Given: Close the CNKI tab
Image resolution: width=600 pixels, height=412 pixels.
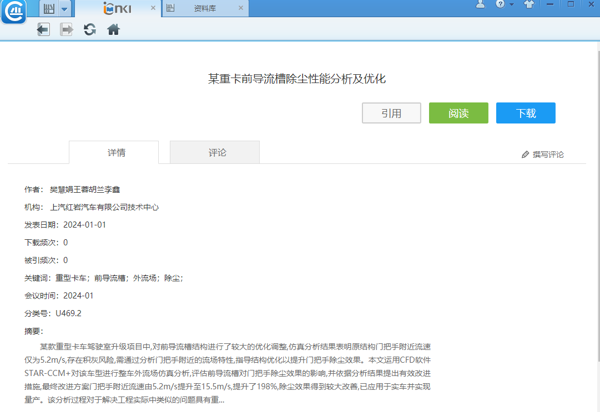Looking at the screenshot, I should tap(153, 9).
